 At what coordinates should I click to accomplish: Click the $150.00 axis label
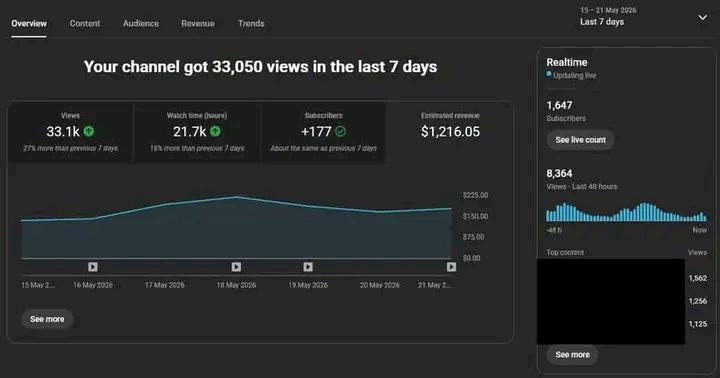[475, 216]
